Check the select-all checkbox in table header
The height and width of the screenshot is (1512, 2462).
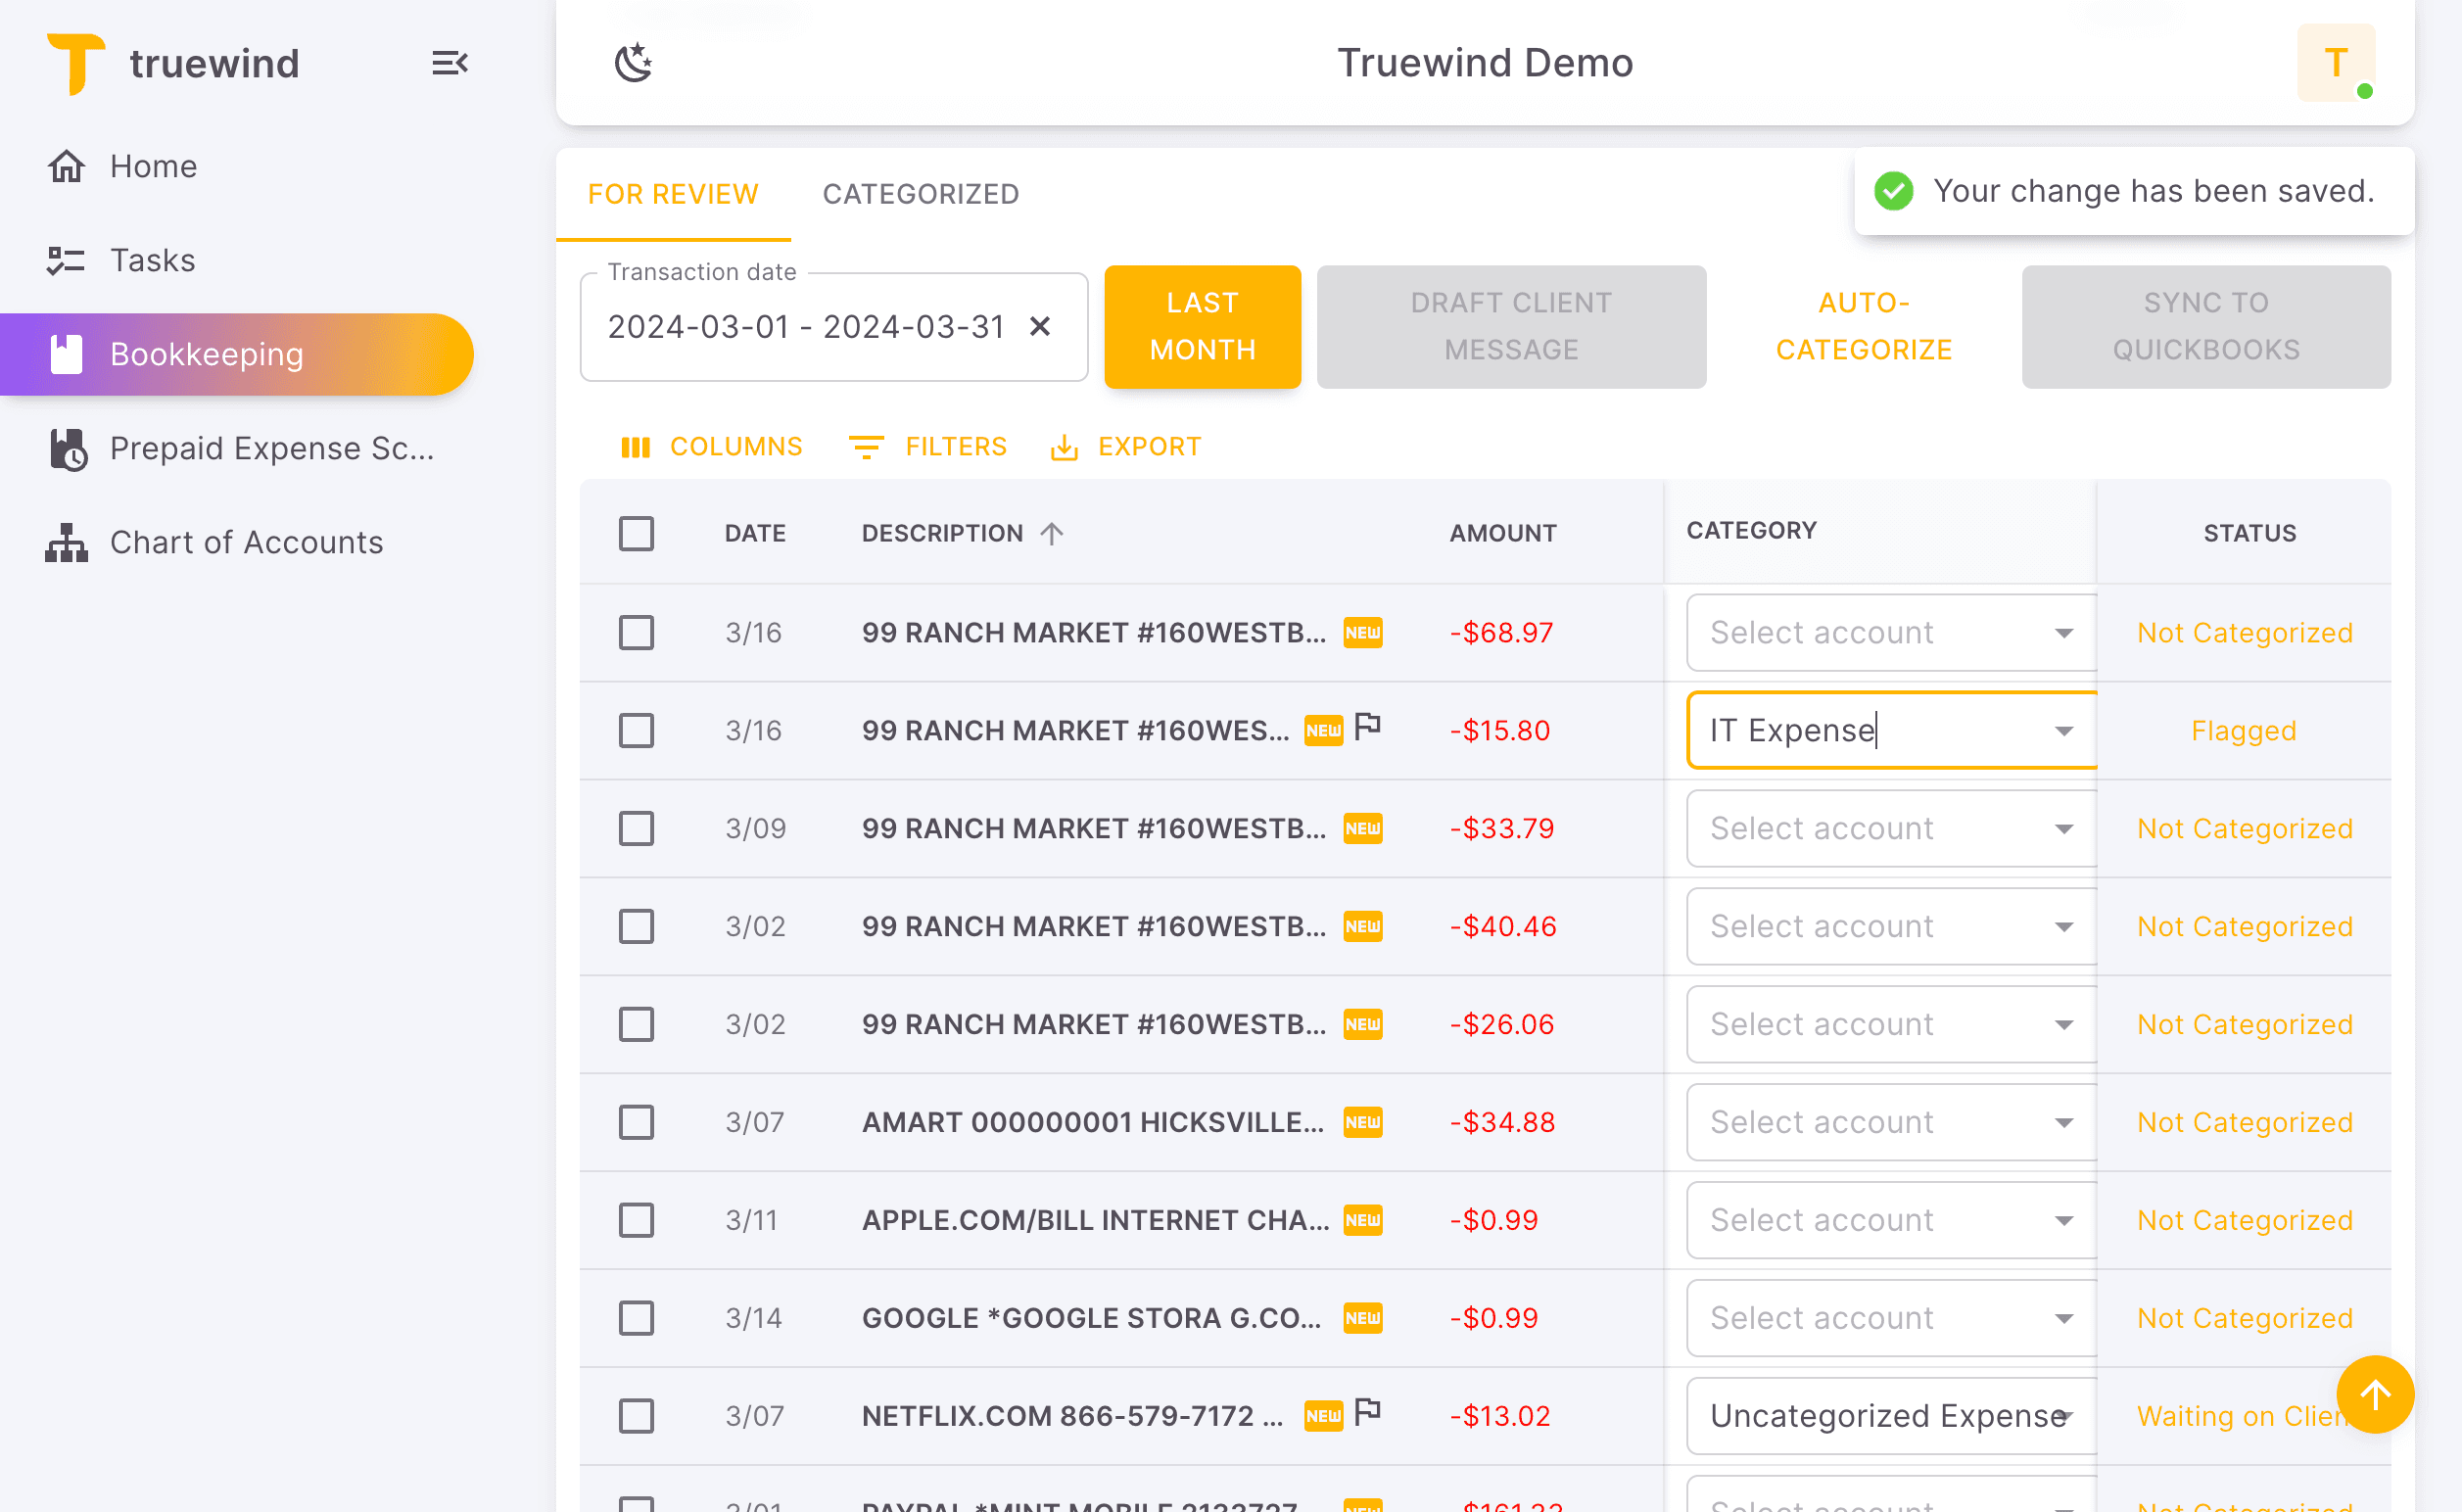[x=636, y=533]
